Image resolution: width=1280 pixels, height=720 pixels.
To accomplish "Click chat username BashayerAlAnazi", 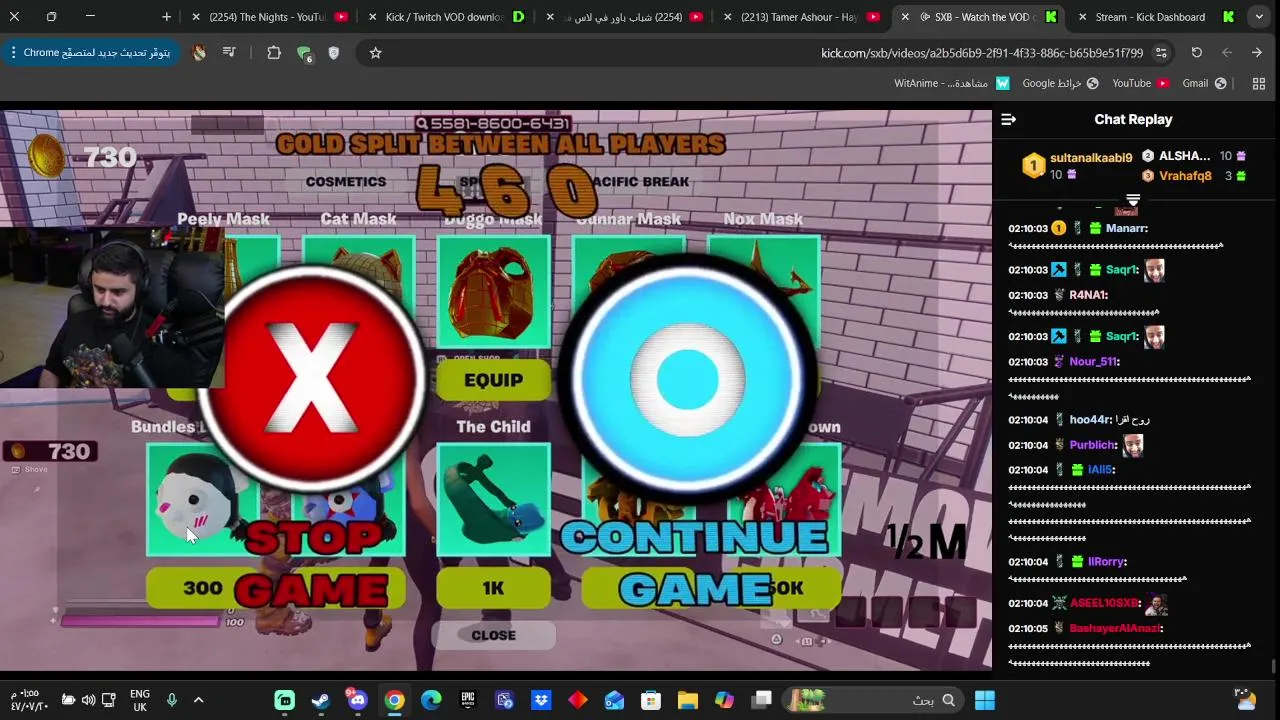I will 1114,629.
